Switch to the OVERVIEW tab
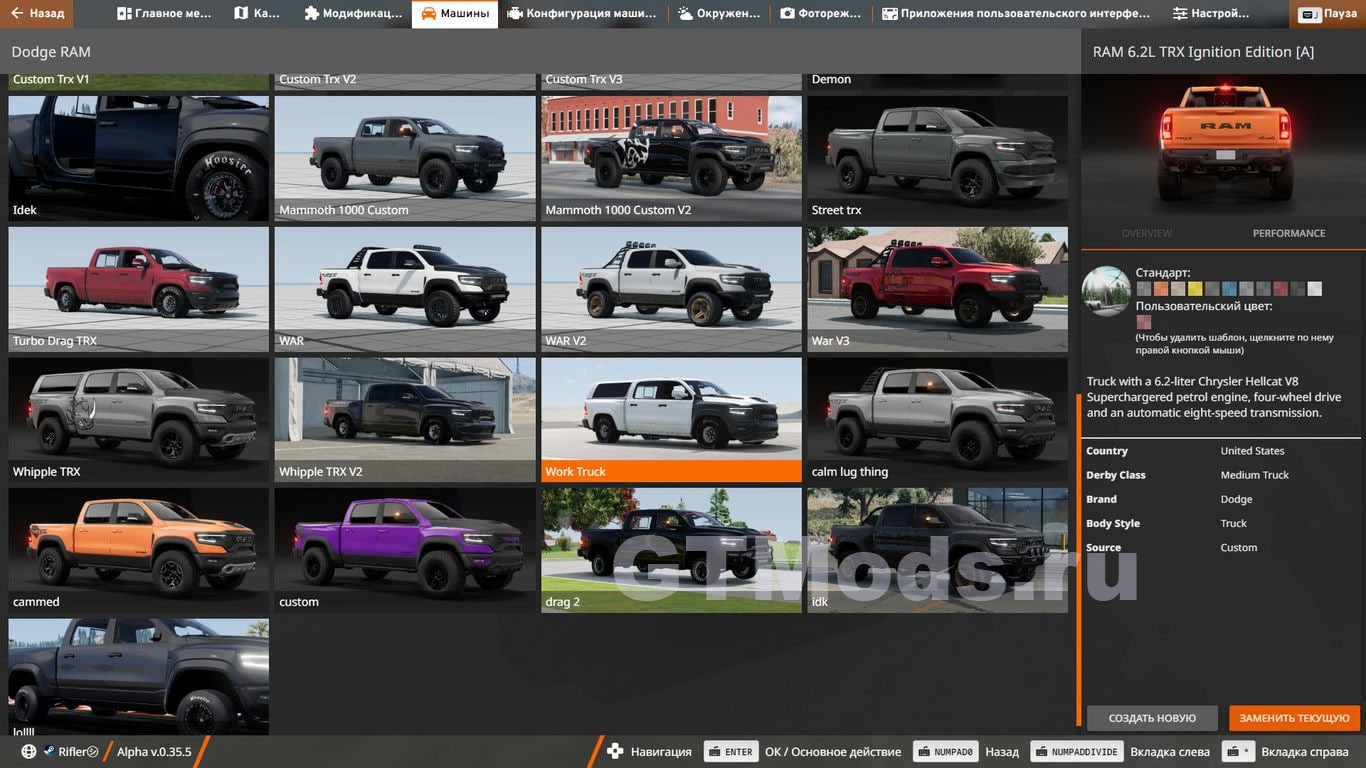The image size is (1366, 768). coord(1147,233)
